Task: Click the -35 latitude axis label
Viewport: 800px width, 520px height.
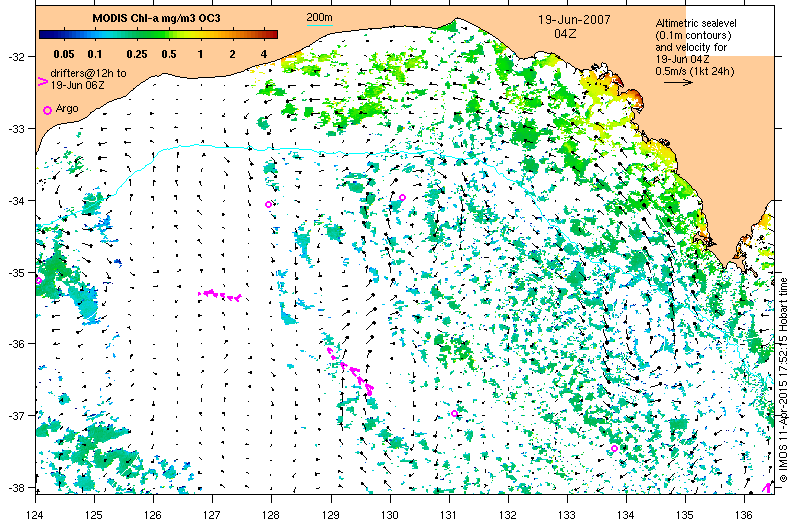Action: pyautogui.click(x=16, y=273)
